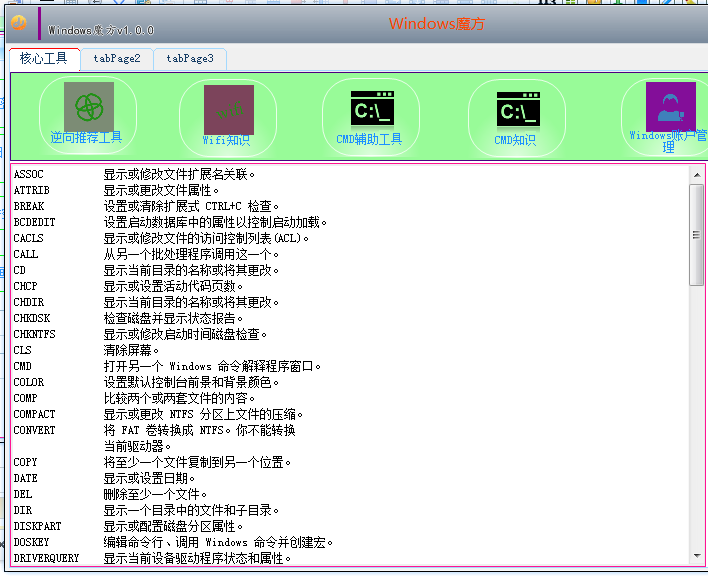Click the CMD command entry in list
The width and height of the screenshot is (708, 576).
23,366
